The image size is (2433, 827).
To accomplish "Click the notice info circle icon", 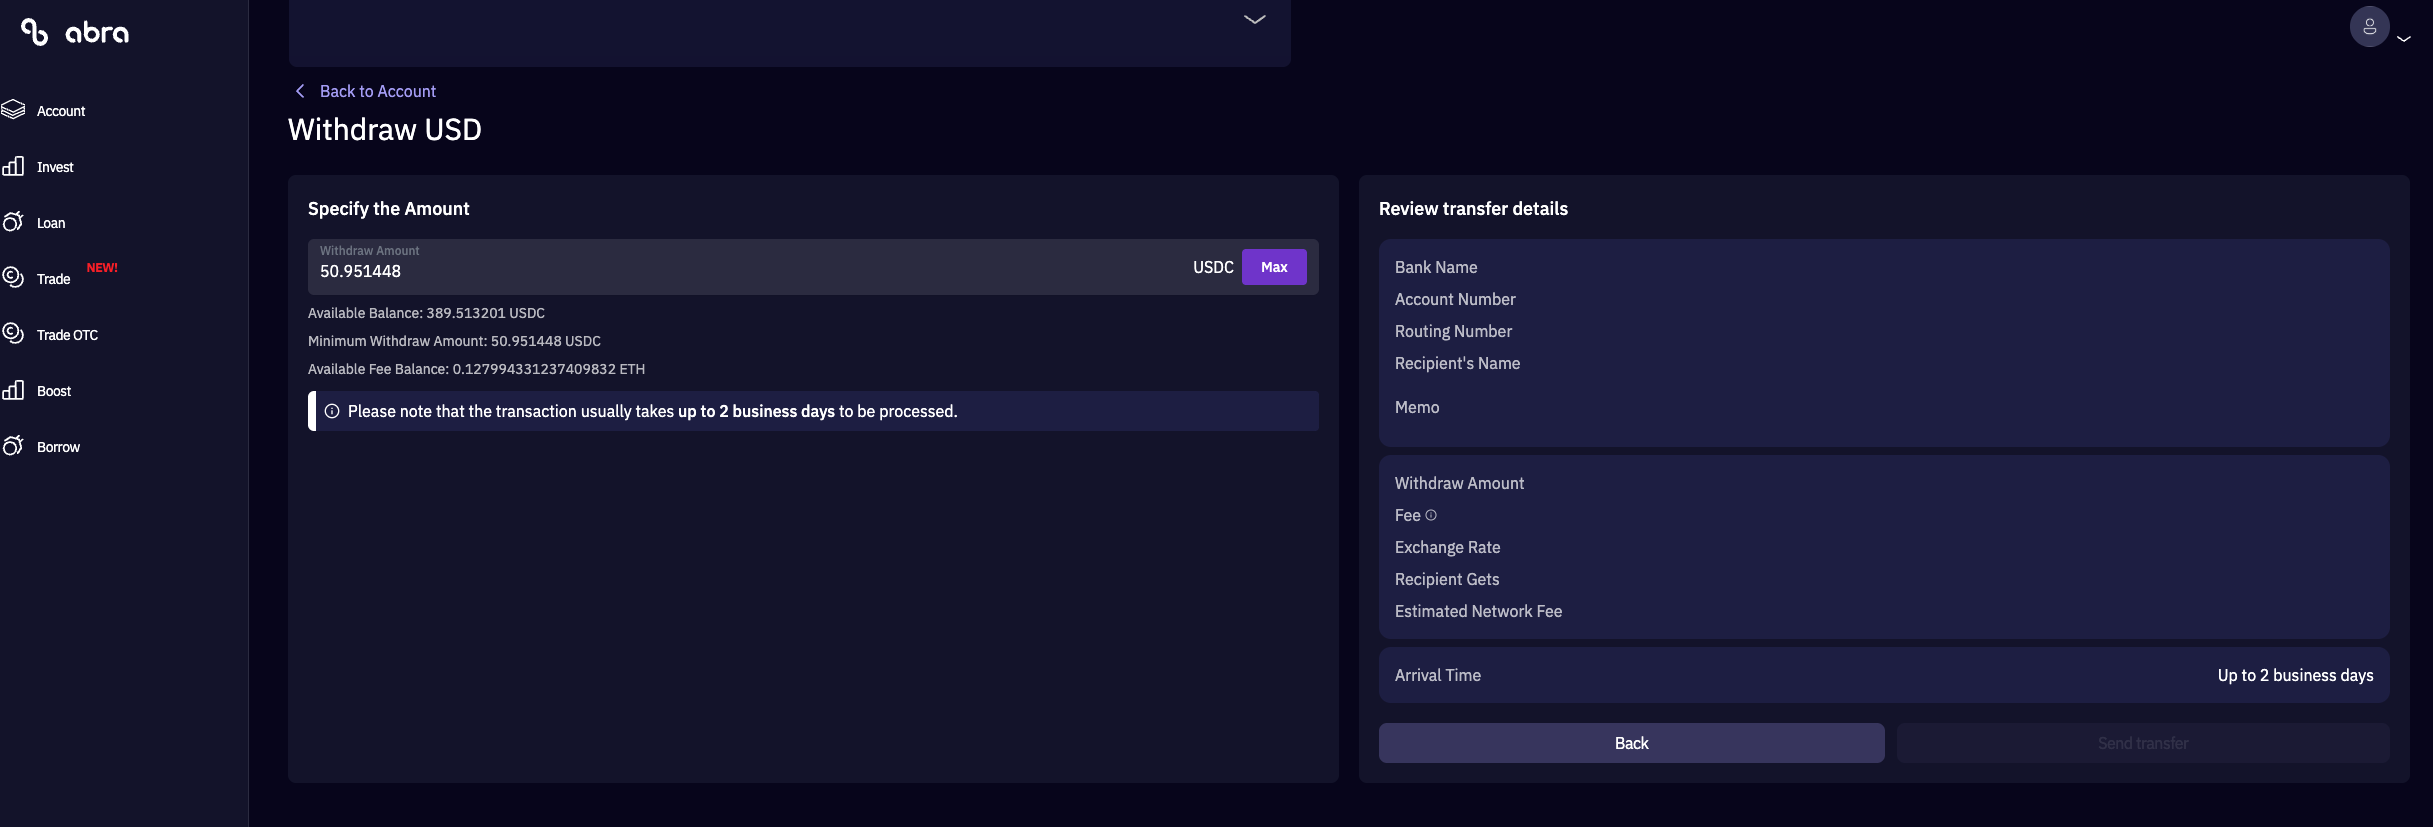I will point(332,411).
